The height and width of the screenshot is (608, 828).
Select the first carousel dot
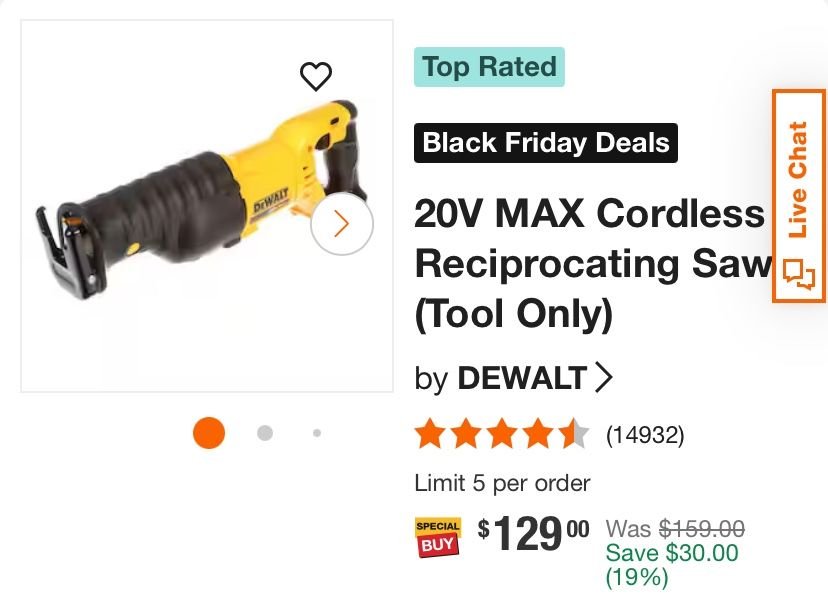click(x=208, y=434)
